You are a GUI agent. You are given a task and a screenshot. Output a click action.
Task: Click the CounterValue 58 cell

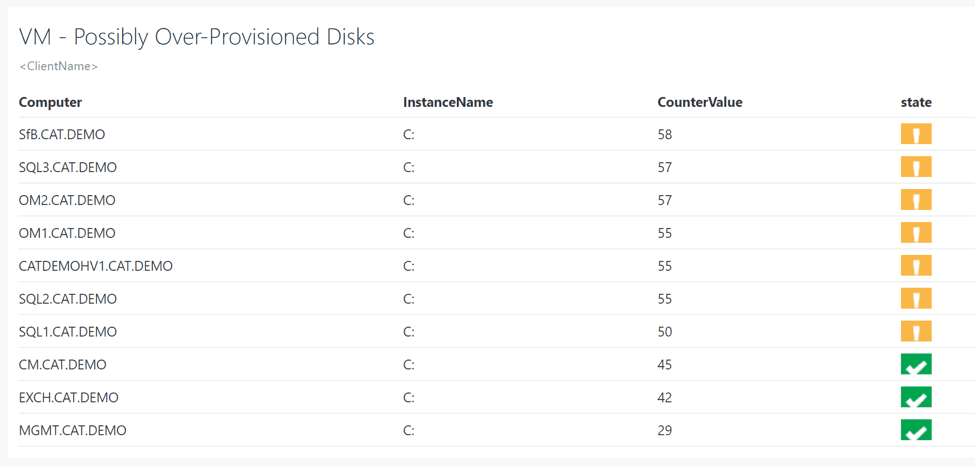point(665,135)
